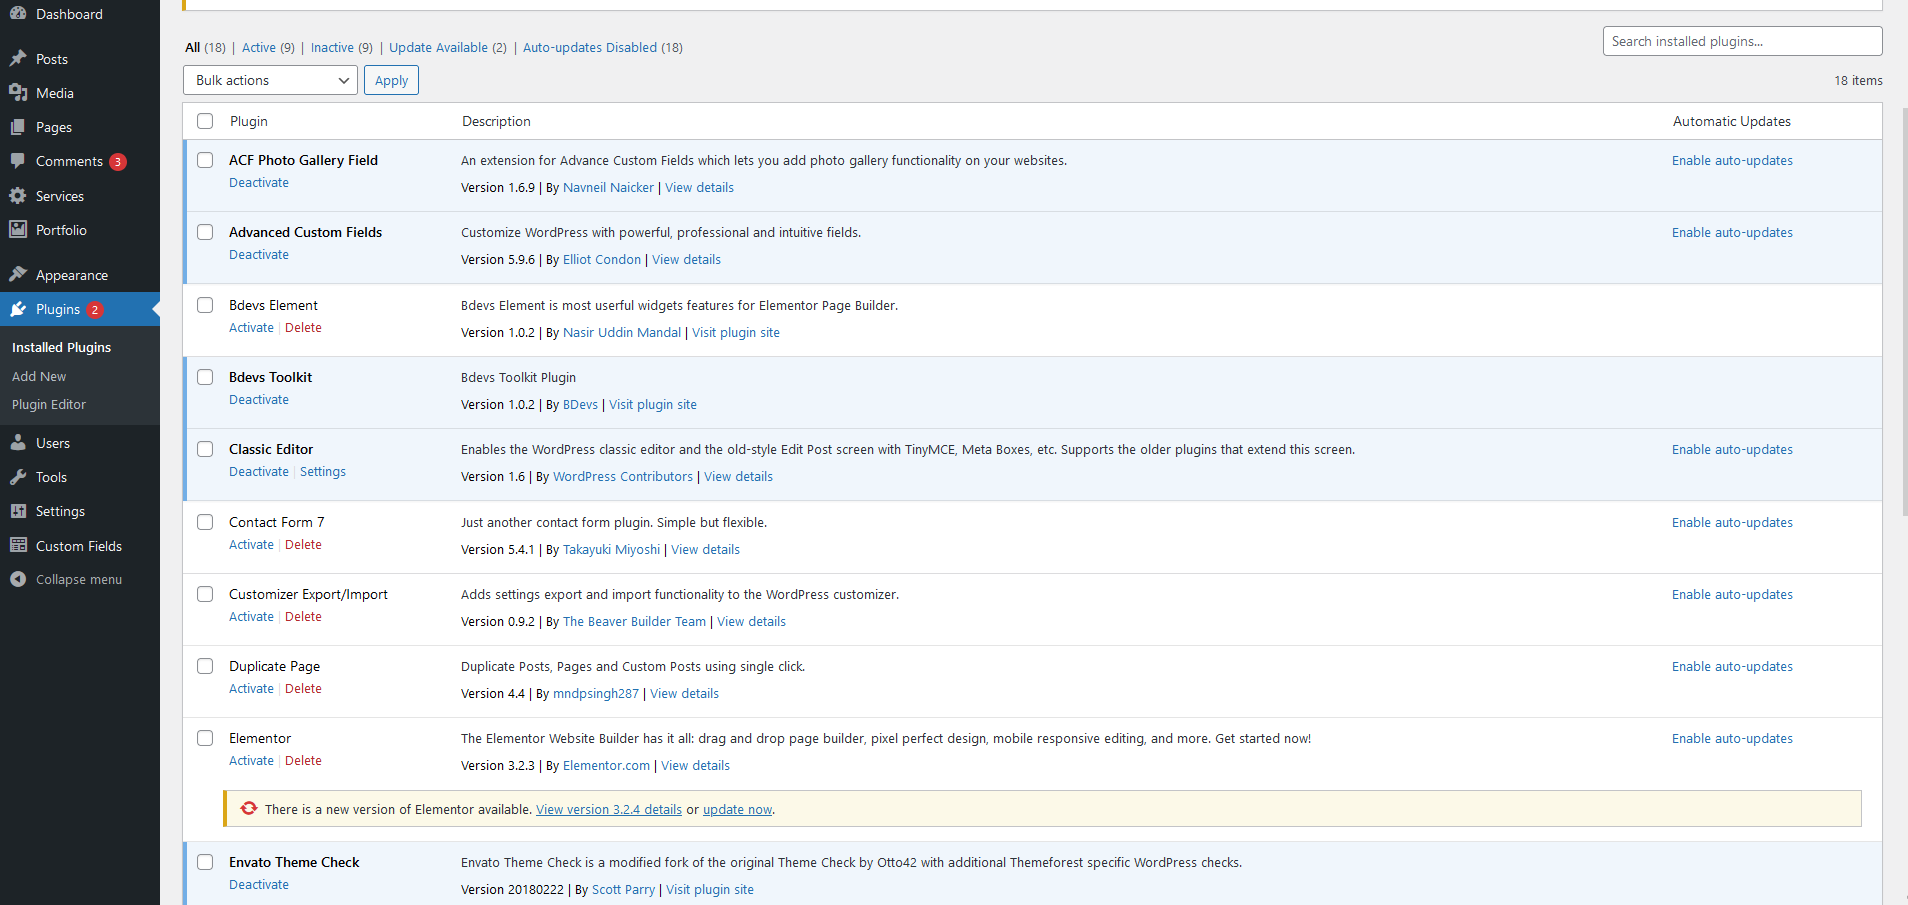Tick the select-all plugins checkbox

(x=205, y=121)
